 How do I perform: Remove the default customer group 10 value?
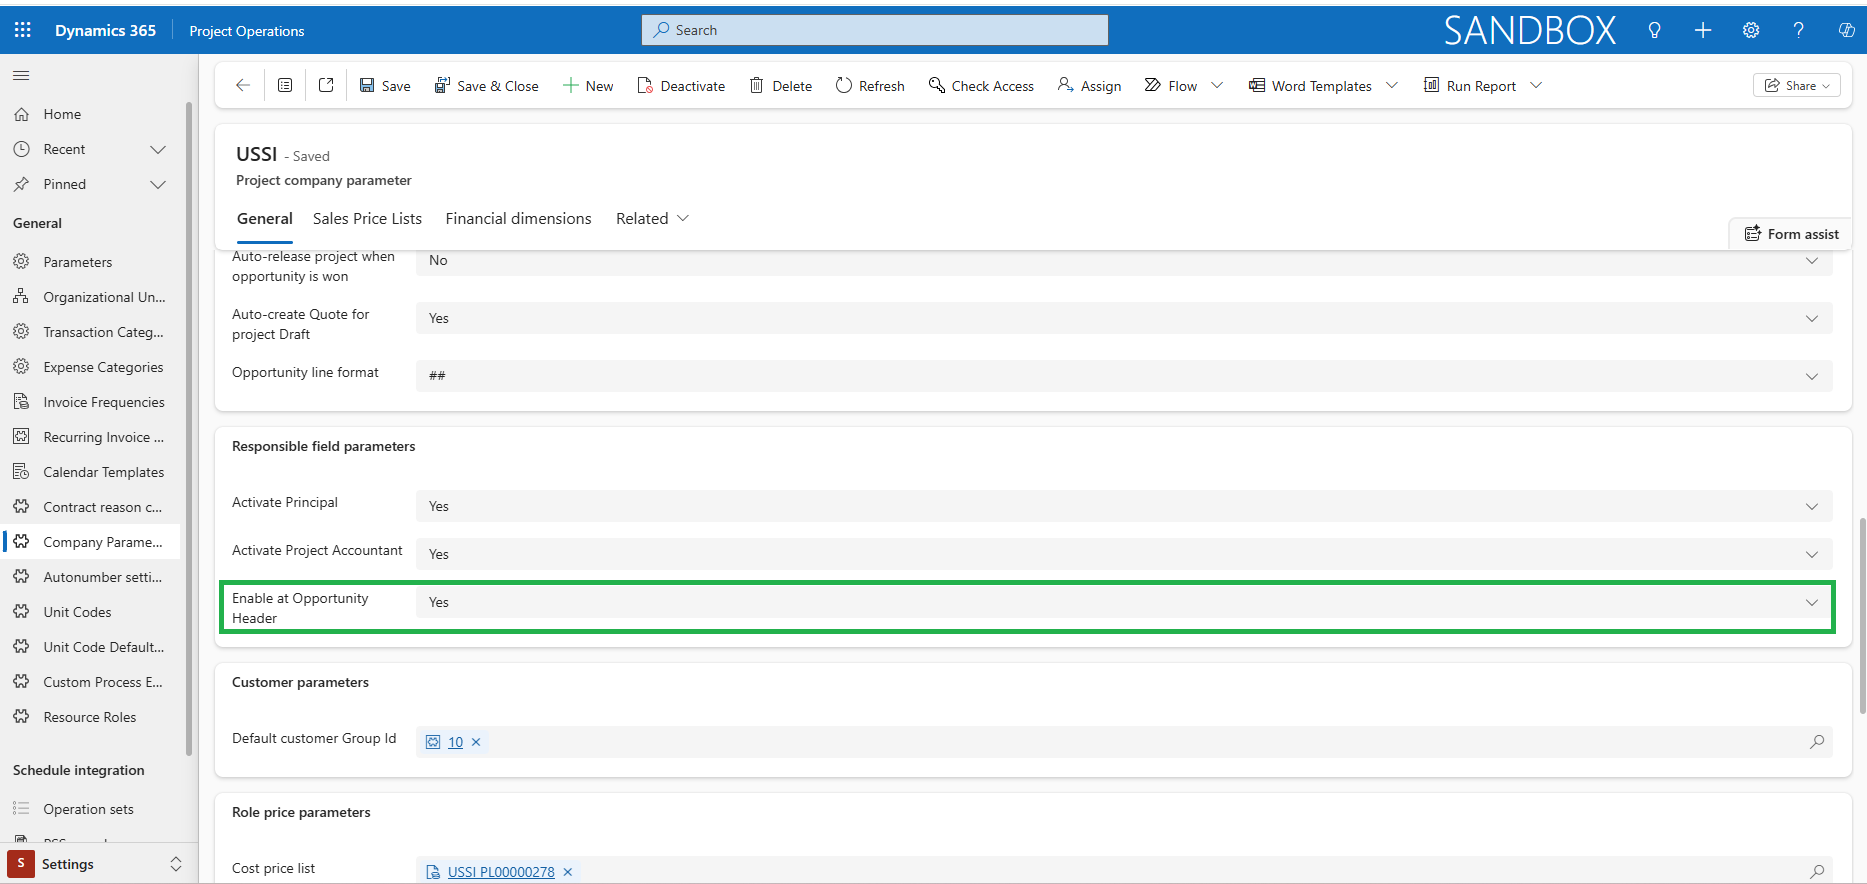click(x=476, y=742)
